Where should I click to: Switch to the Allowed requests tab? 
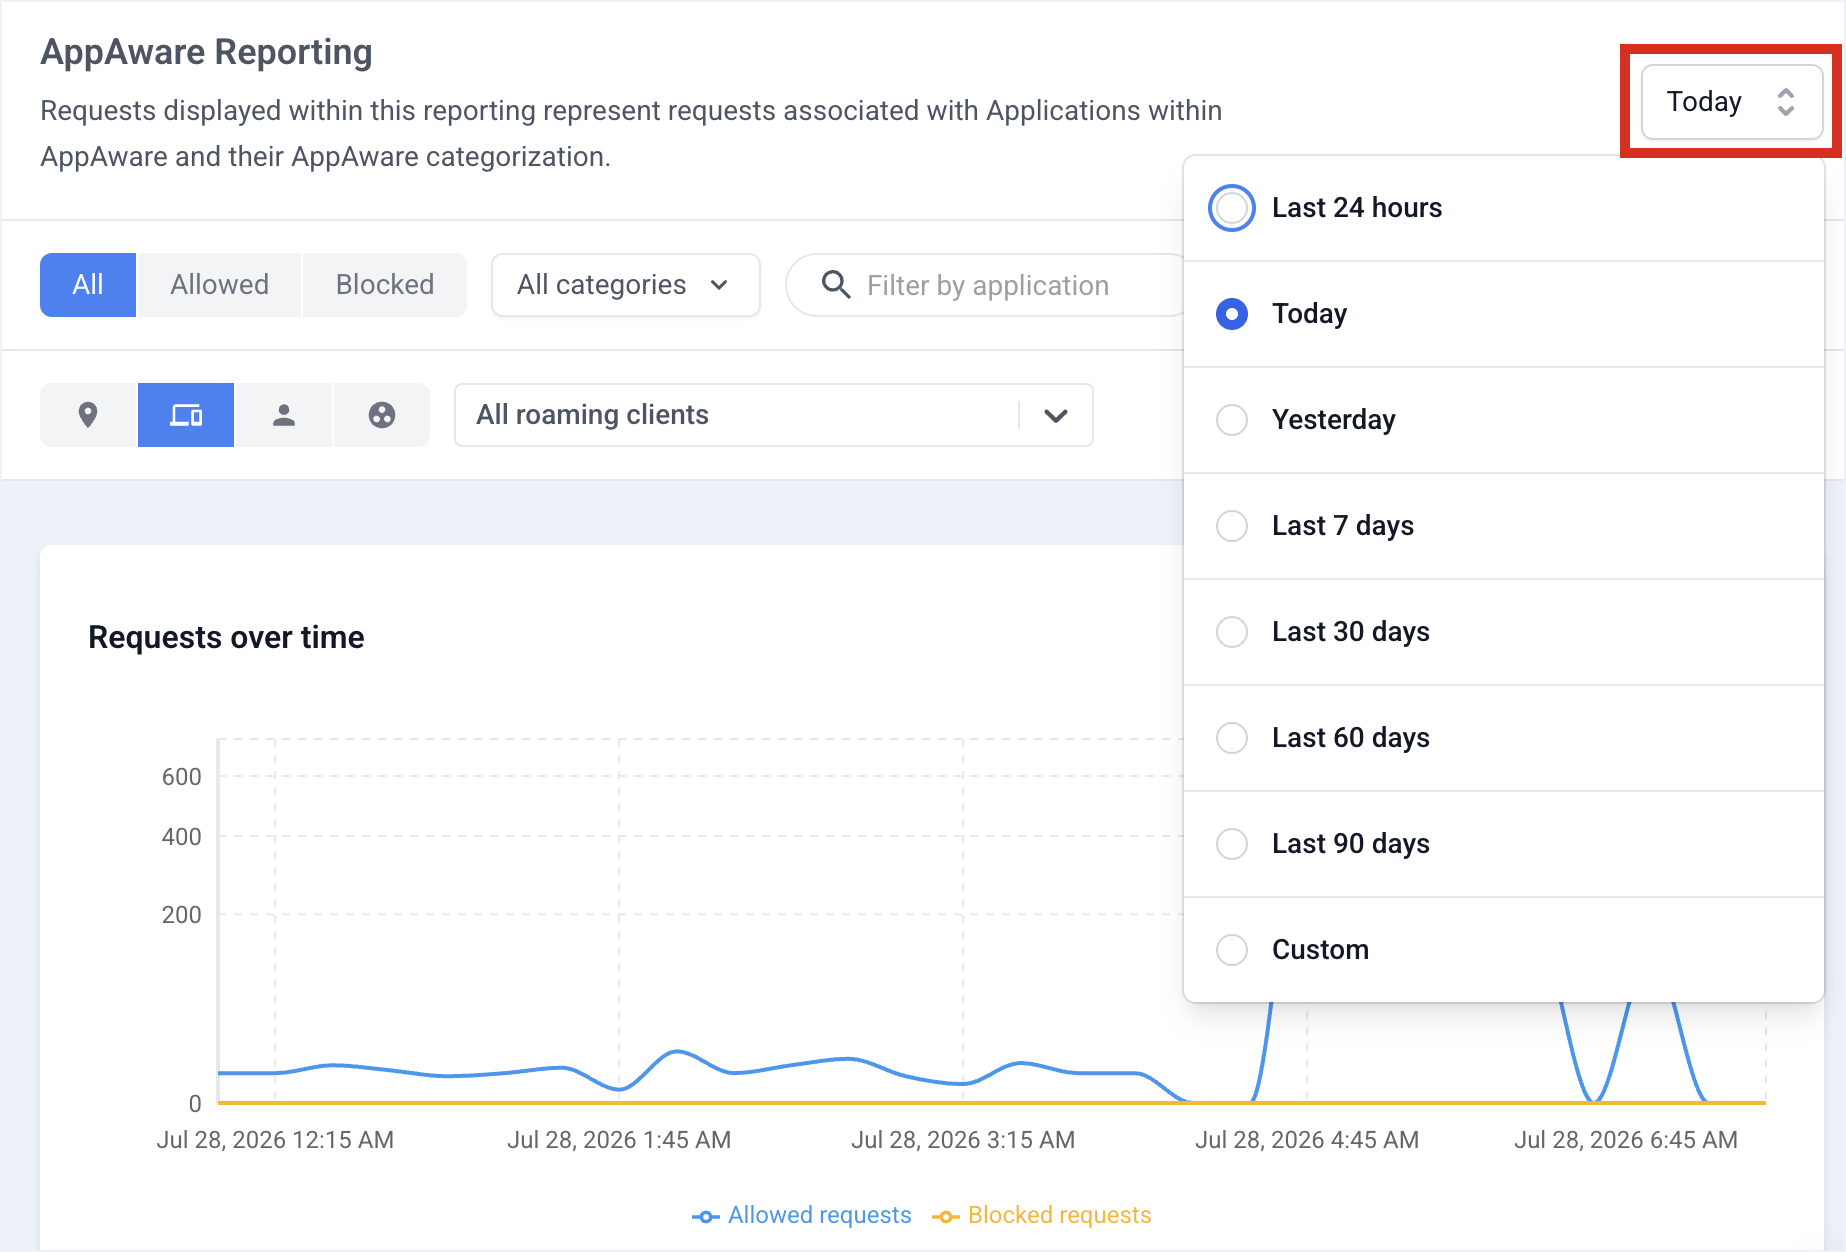(x=220, y=285)
